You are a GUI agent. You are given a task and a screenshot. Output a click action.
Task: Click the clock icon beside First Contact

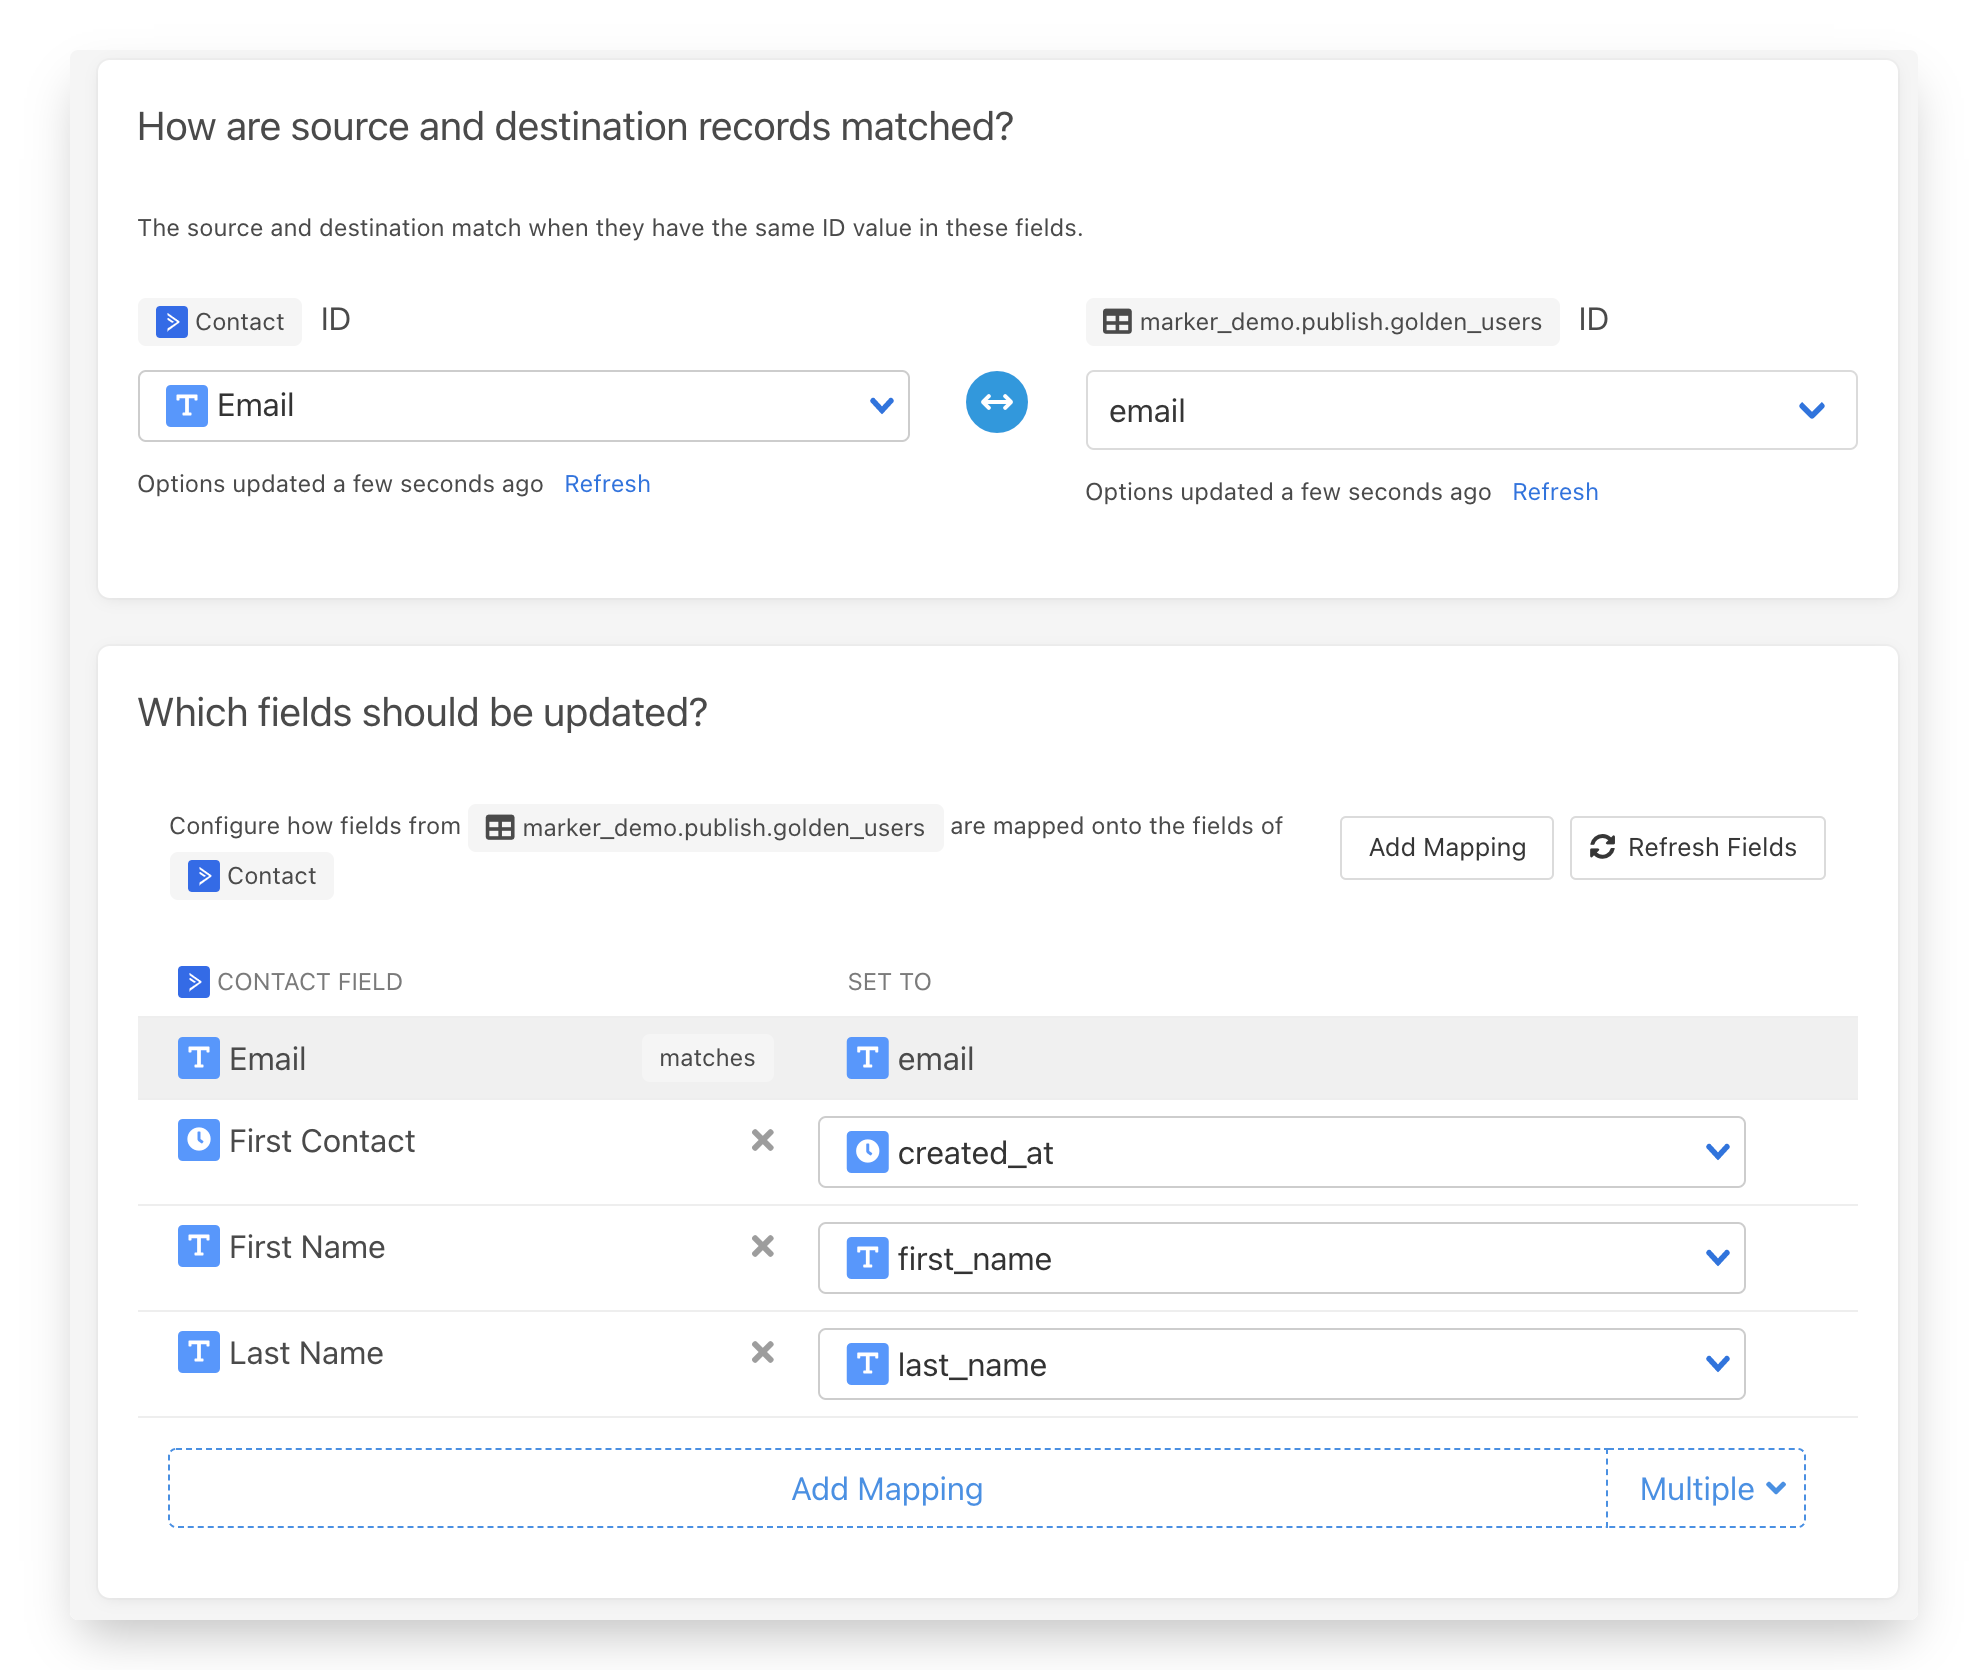pyautogui.click(x=198, y=1140)
